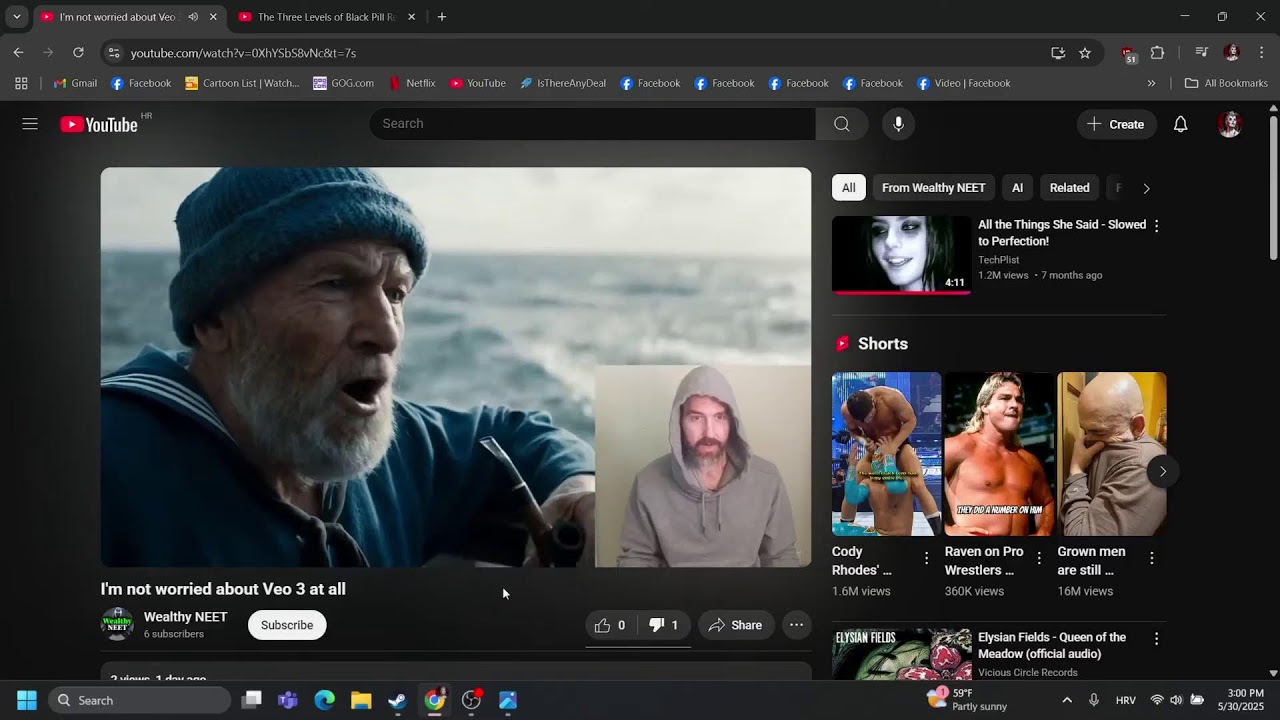
Task: Click the search magnifier button
Action: pyautogui.click(x=841, y=124)
